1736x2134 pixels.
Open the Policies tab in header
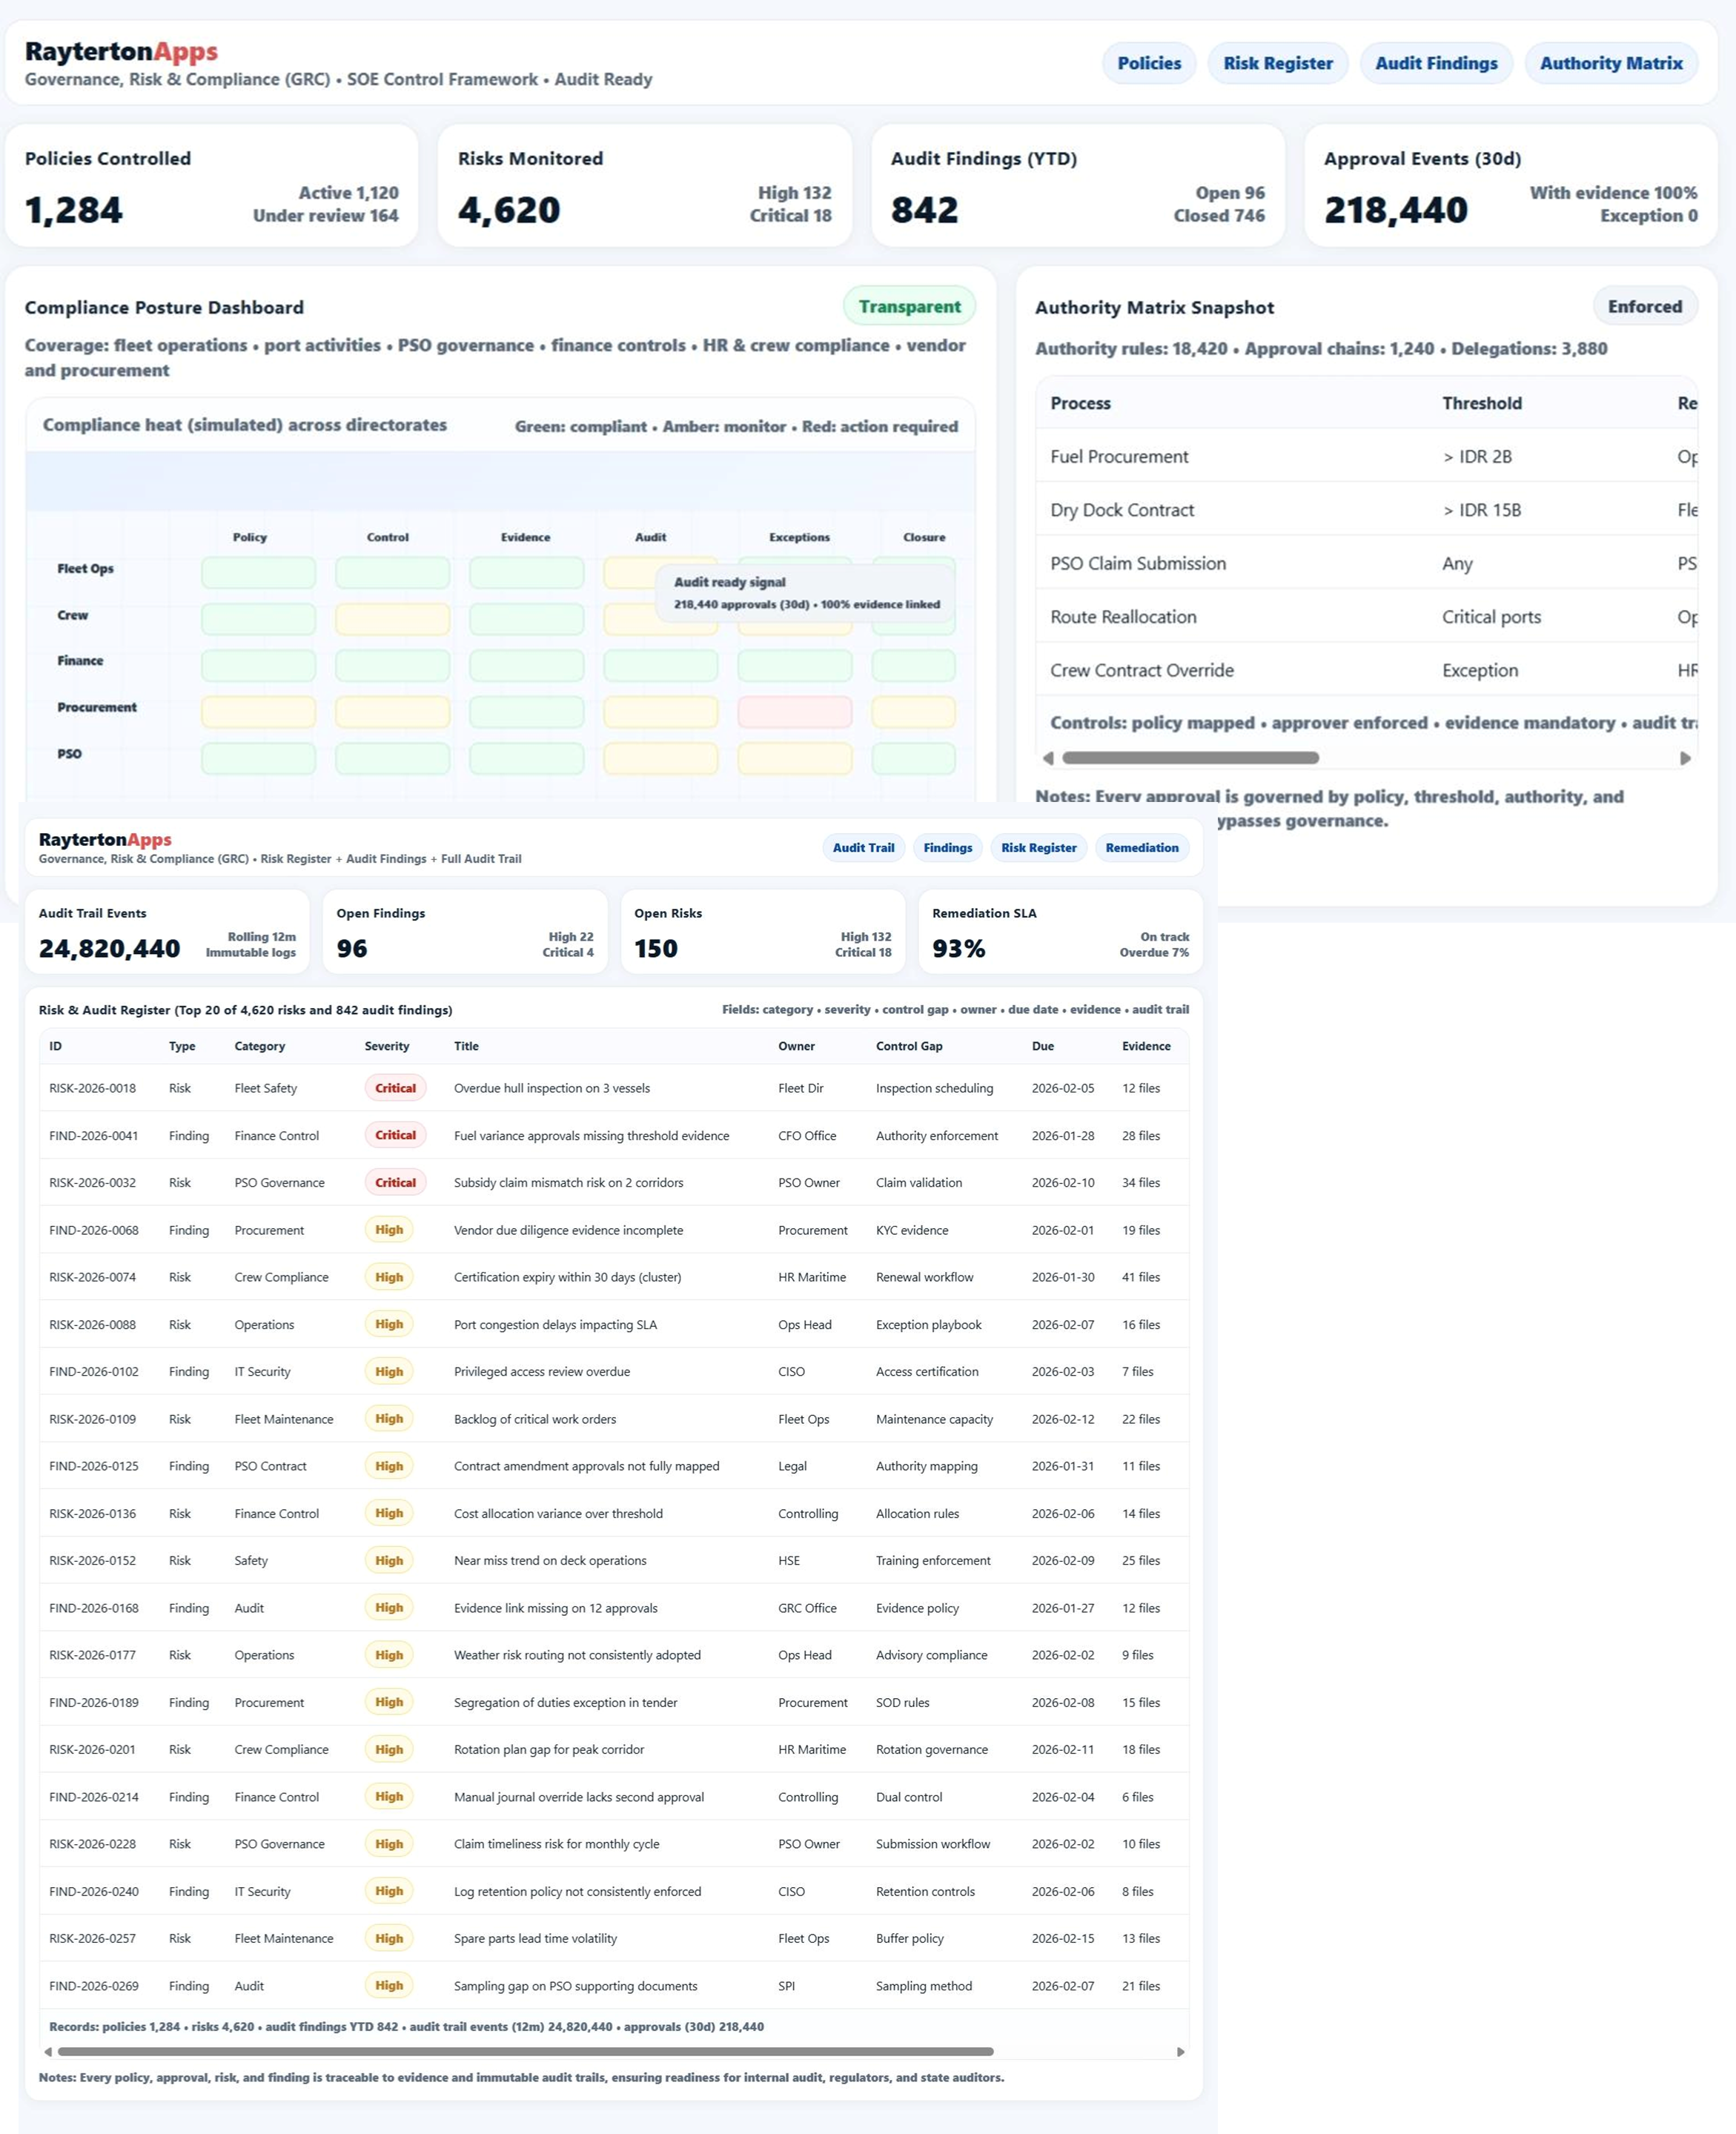pos(1148,63)
